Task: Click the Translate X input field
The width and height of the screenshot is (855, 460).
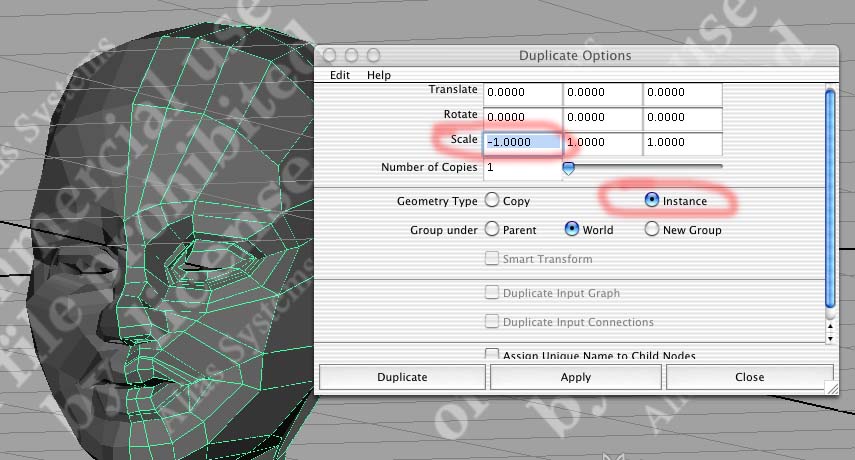Action: pyautogui.click(x=522, y=93)
